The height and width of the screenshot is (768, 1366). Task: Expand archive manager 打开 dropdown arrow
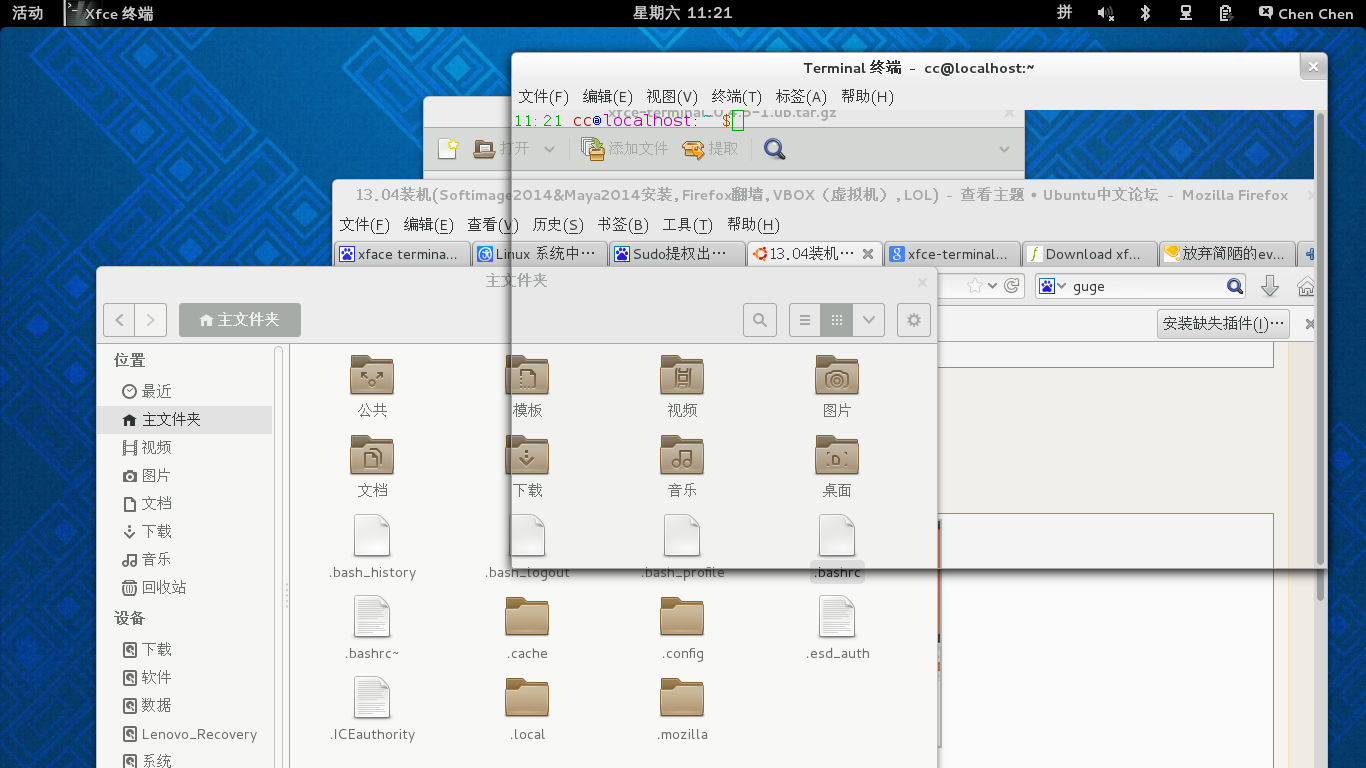pyautogui.click(x=549, y=149)
